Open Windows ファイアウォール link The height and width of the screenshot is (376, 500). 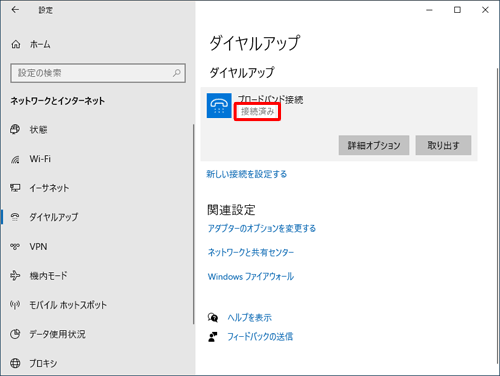(x=251, y=276)
